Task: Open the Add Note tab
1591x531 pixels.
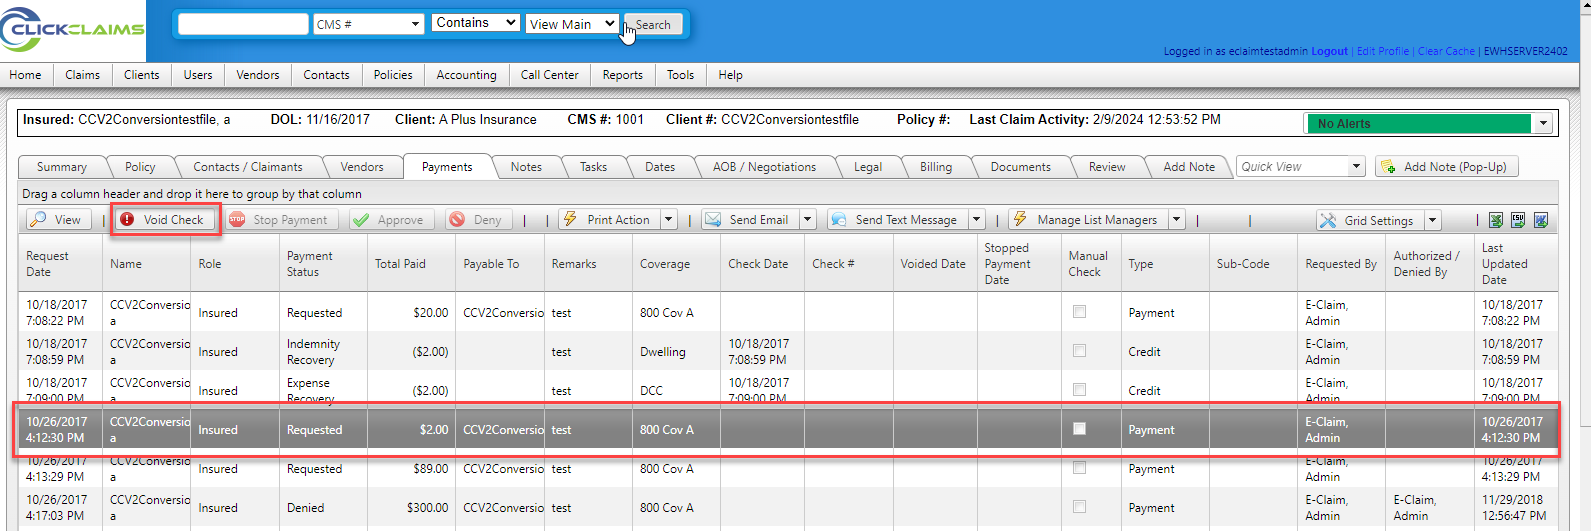Action: pos(1189,167)
